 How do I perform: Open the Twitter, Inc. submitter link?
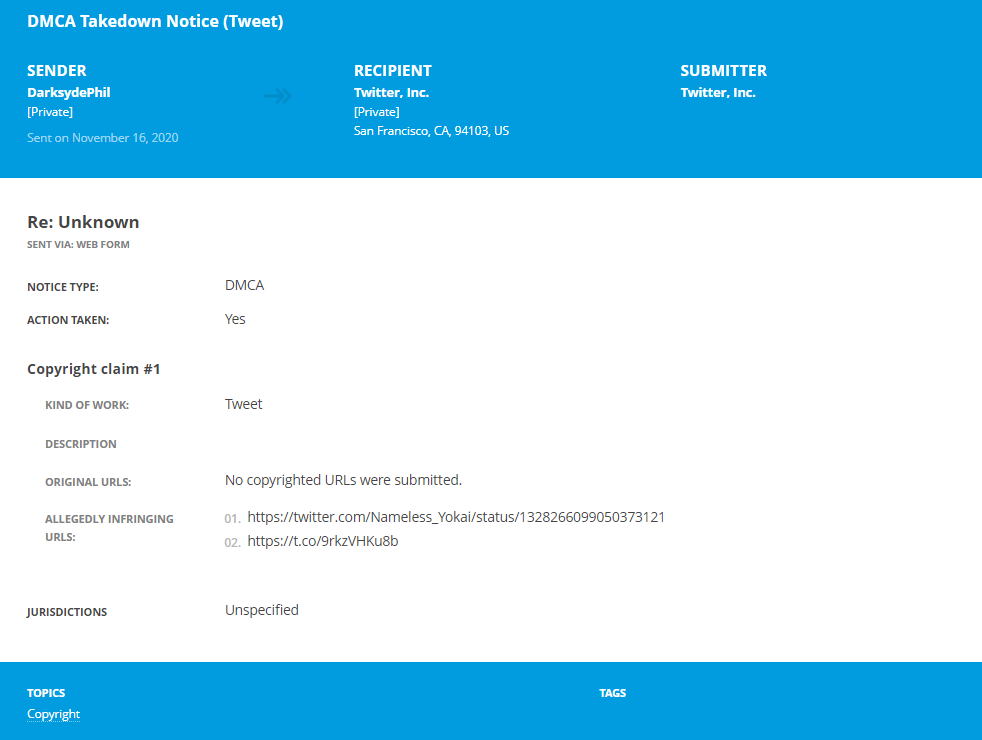click(718, 93)
